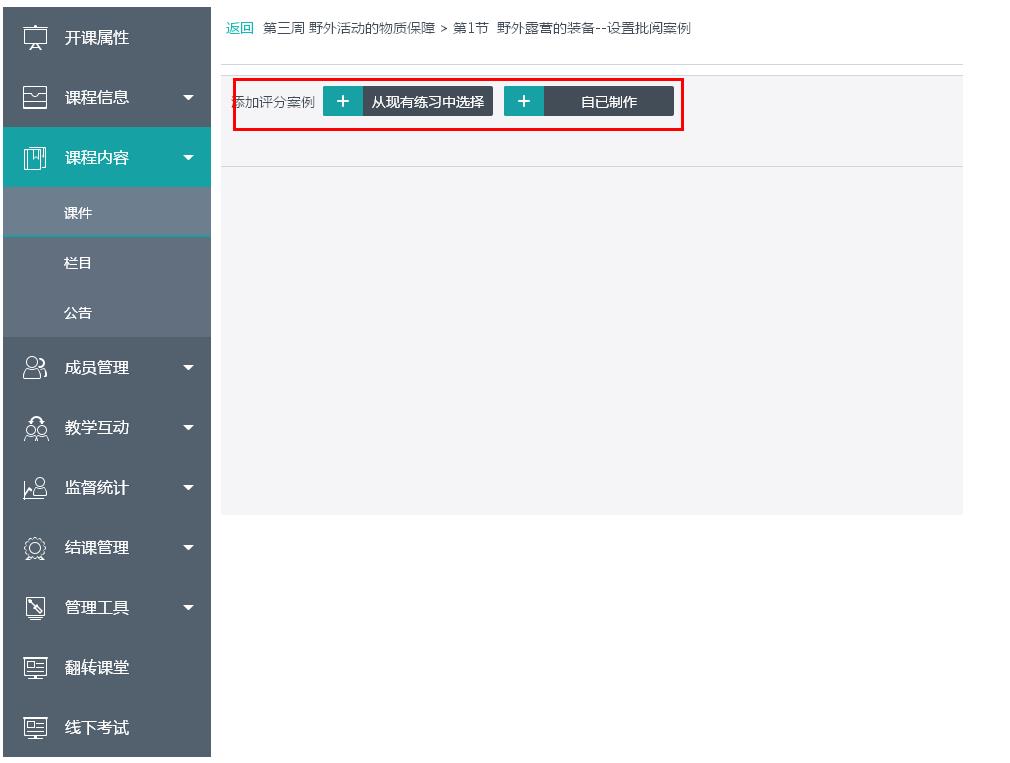Click the 监督统计 statistics icon

(x=35, y=488)
